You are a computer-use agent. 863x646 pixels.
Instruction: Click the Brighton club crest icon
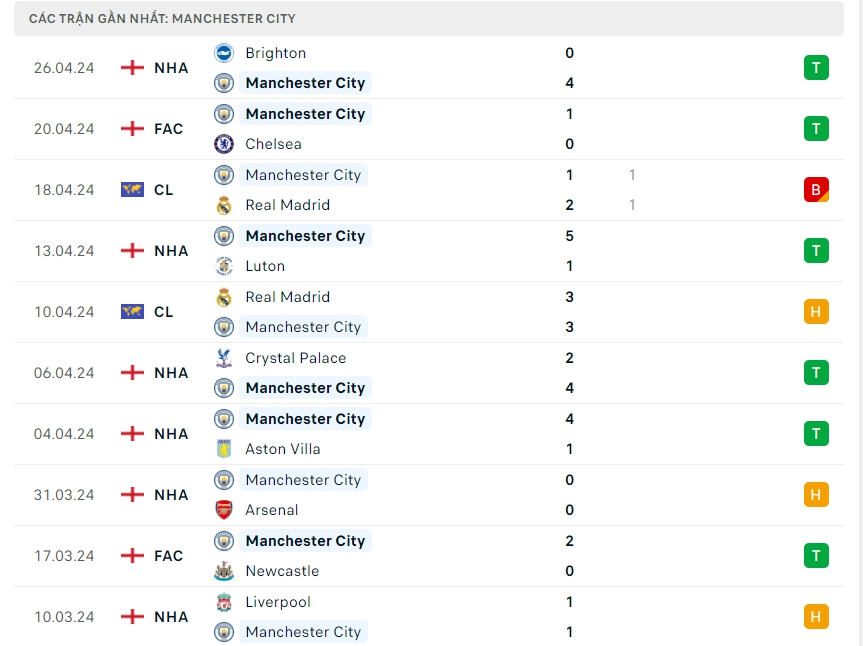pos(224,53)
